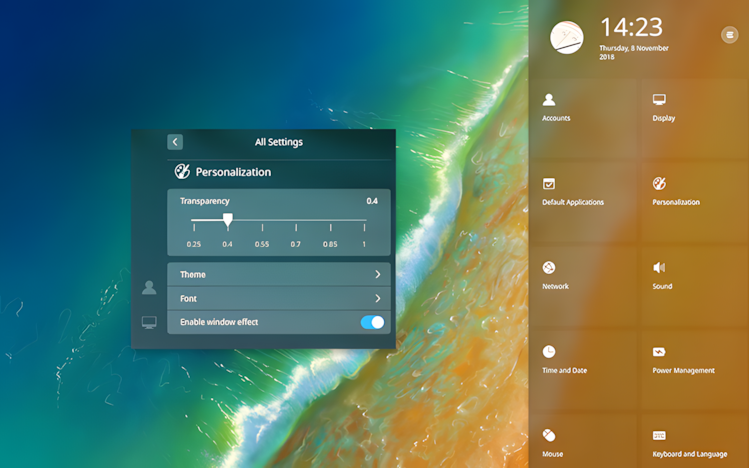749x468 pixels.
Task: Click the Sound label
Action: coord(663,286)
